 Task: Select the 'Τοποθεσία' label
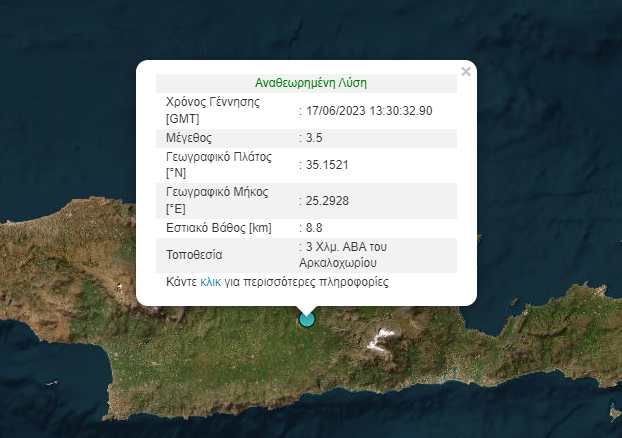pyautogui.click(x=194, y=255)
